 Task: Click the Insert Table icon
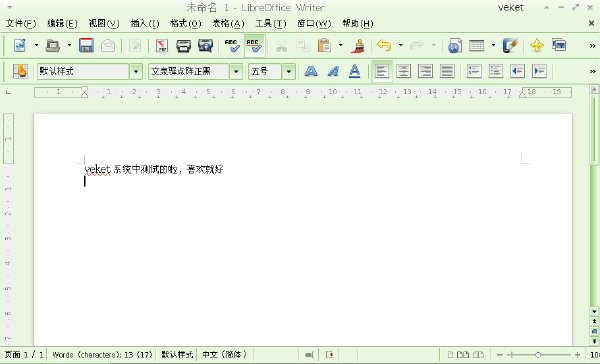tap(476, 46)
